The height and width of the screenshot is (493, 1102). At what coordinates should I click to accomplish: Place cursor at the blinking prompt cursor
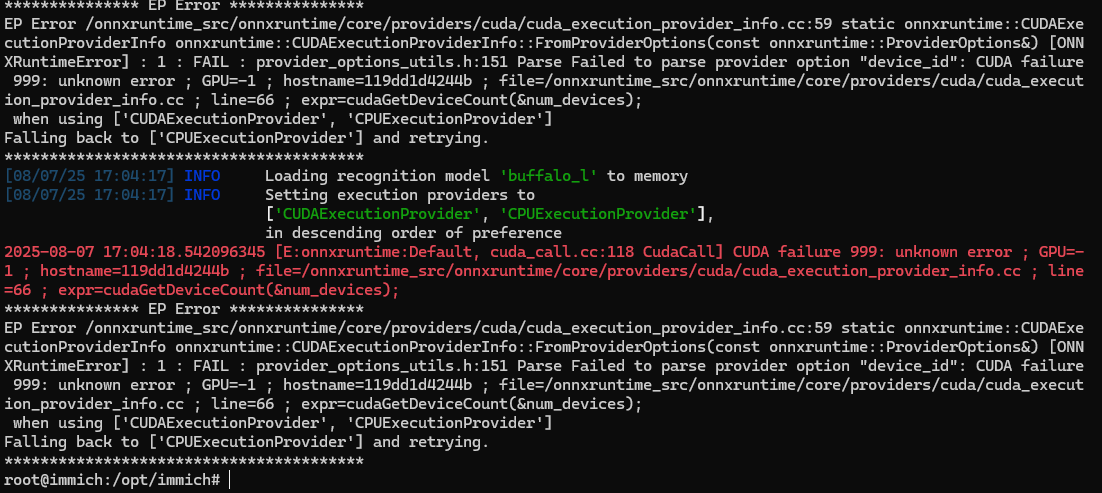click(x=230, y=480)
